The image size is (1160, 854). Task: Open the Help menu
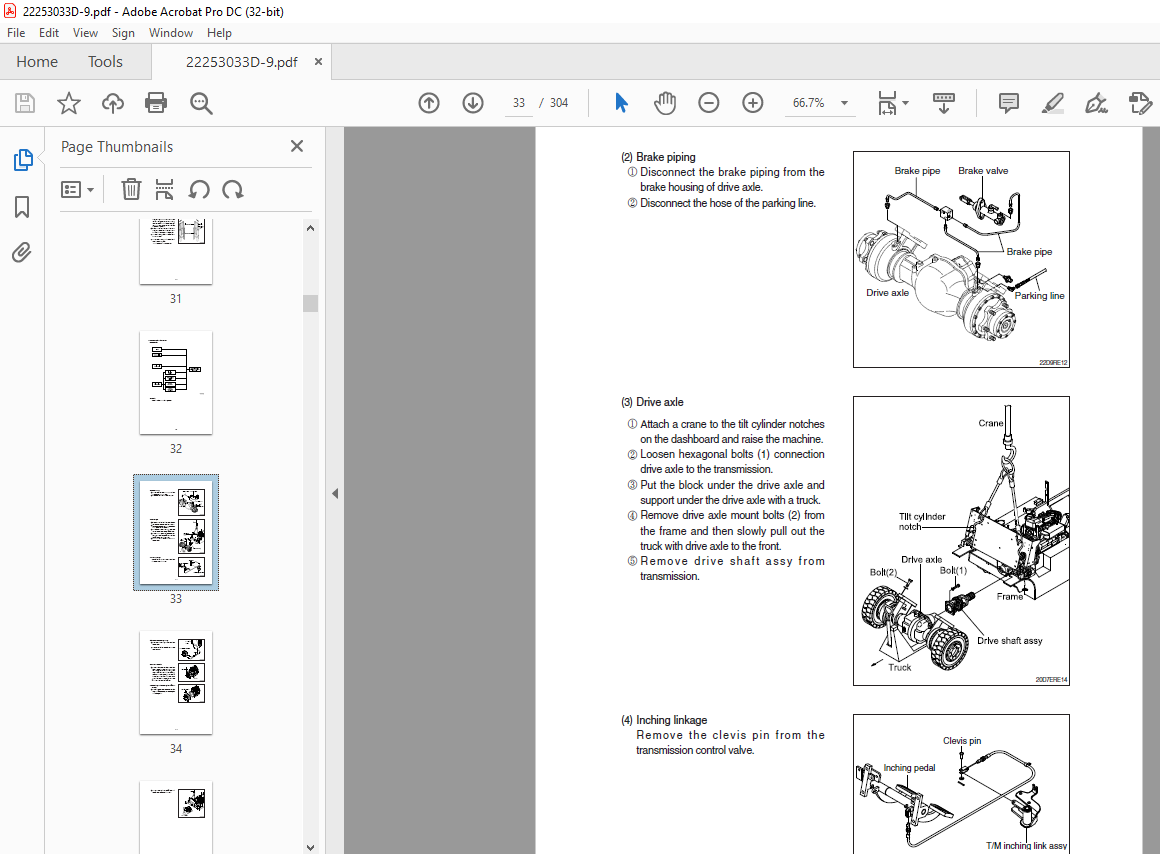coord(219,33)
